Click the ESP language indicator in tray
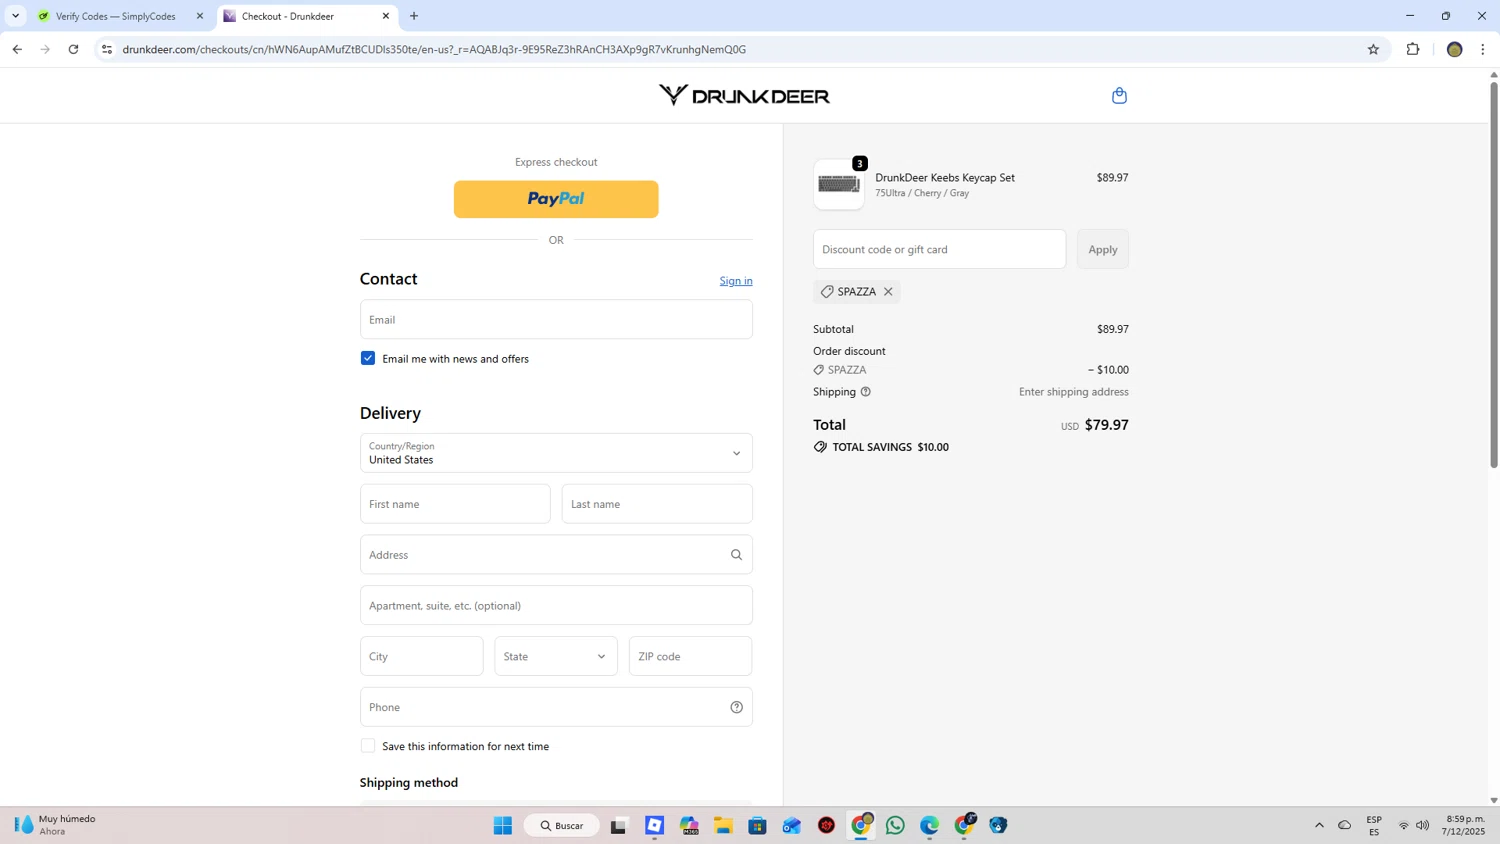 point(1374,826)
